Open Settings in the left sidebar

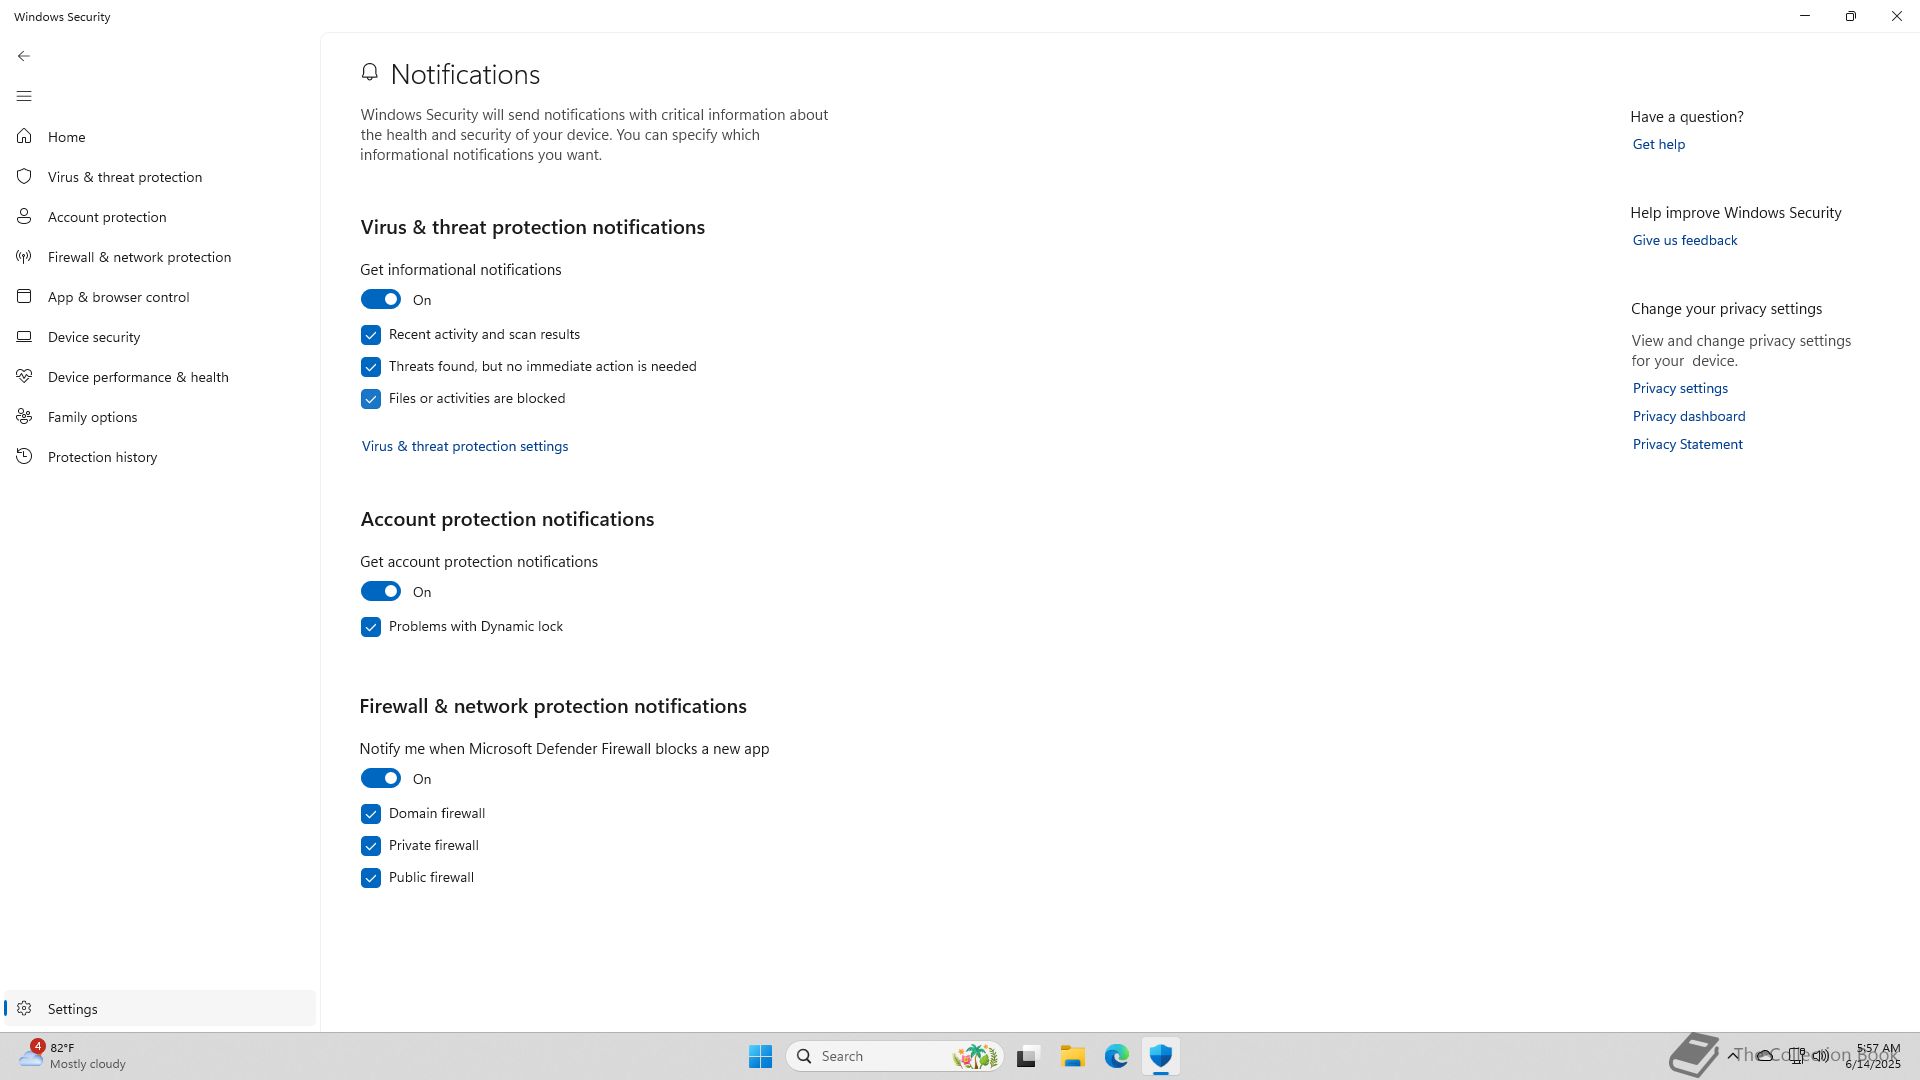pos(72,1009)
